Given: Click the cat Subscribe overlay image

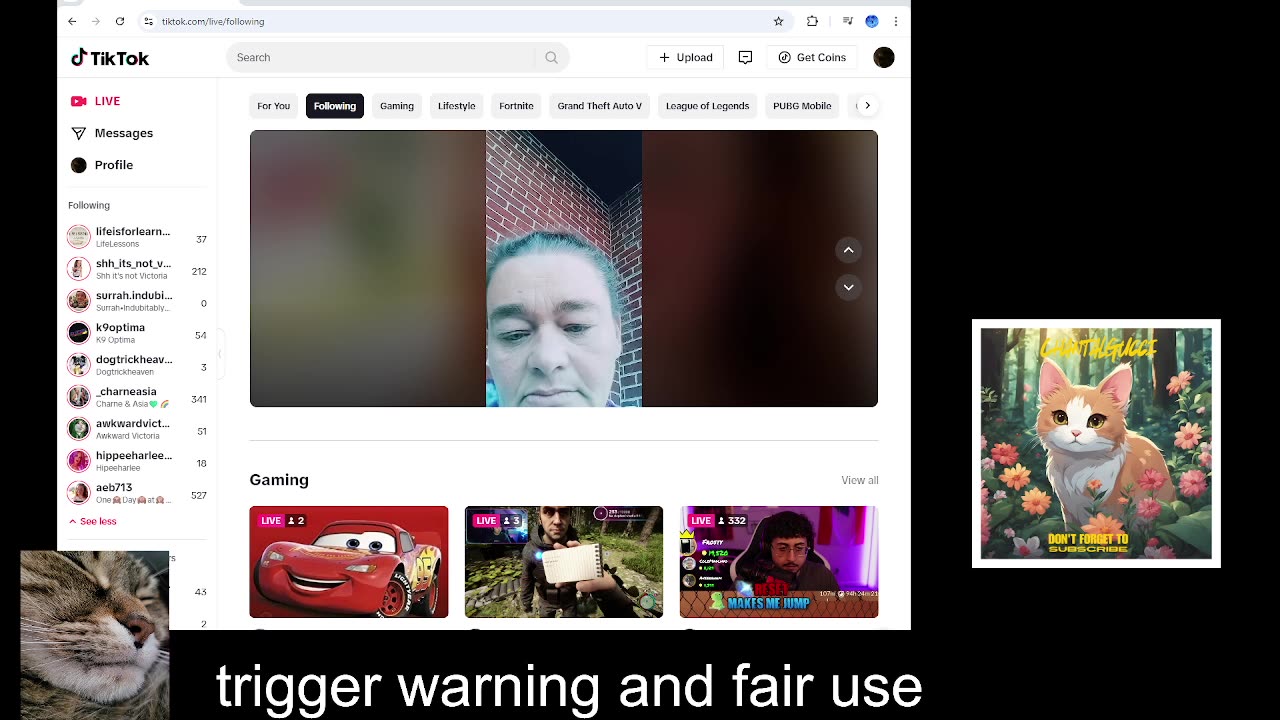Looking at the screenshot, I should point(1096,444).
